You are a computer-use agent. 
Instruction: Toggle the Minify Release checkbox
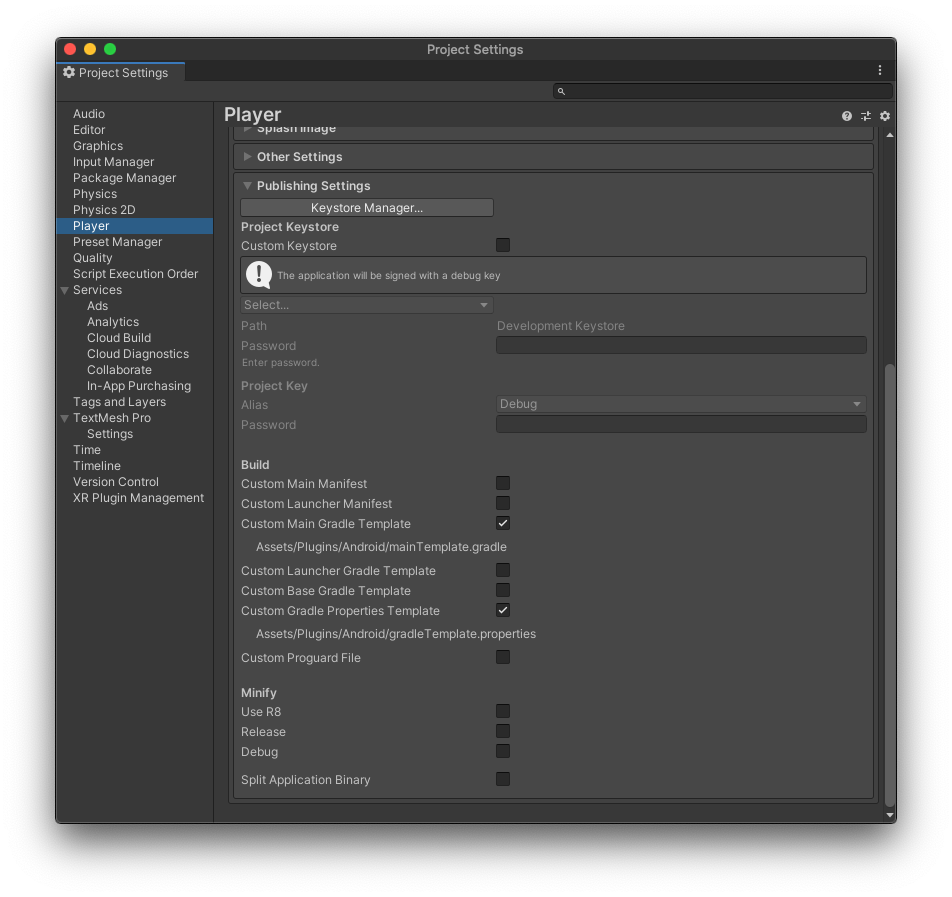coord(503,731)
